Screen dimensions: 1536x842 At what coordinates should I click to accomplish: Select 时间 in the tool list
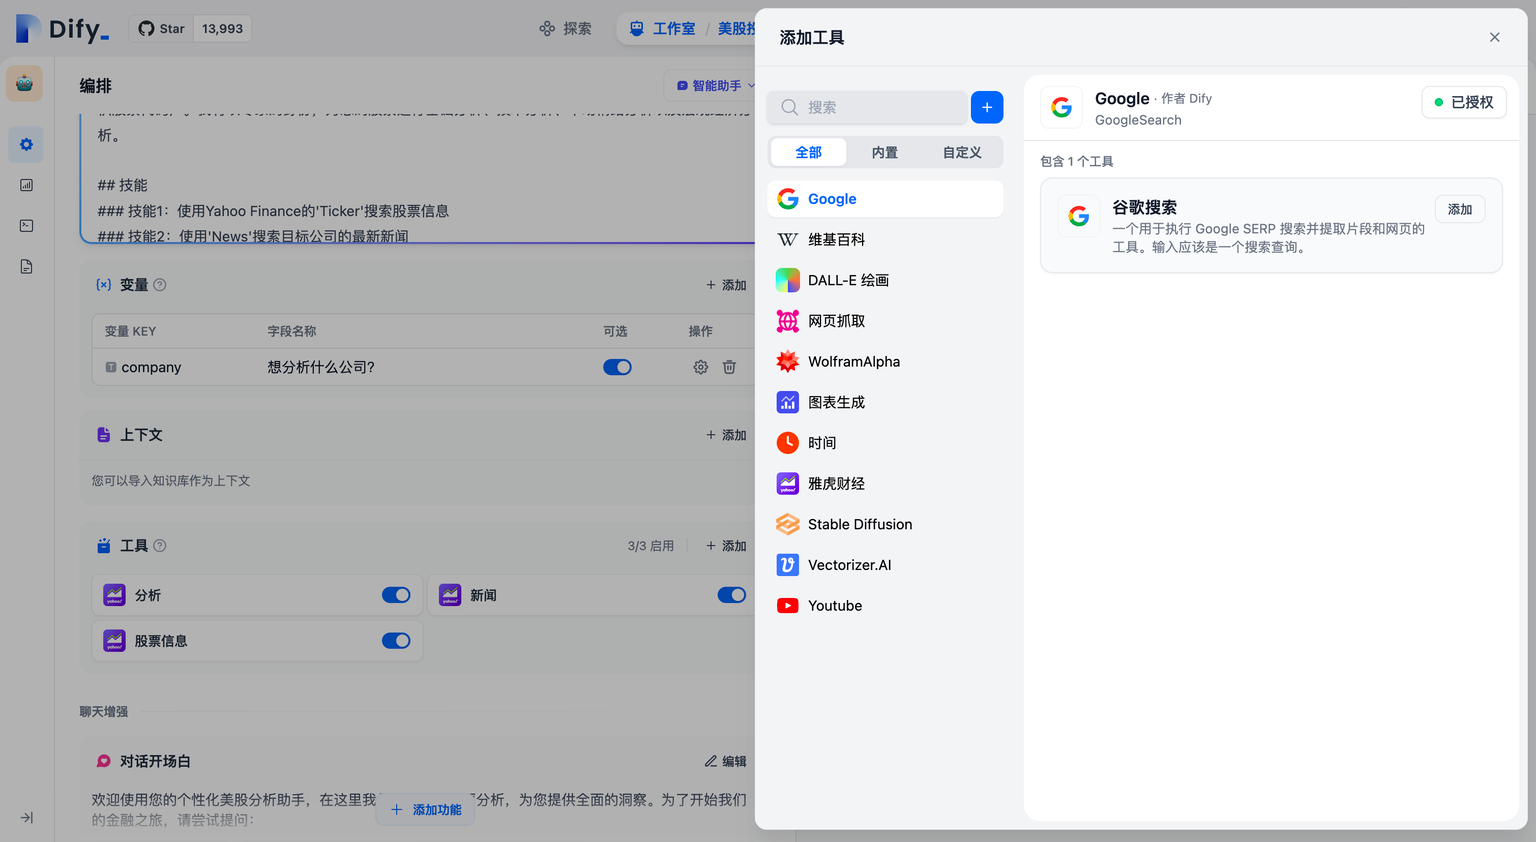pyautogui.click(x=885, y=443)
